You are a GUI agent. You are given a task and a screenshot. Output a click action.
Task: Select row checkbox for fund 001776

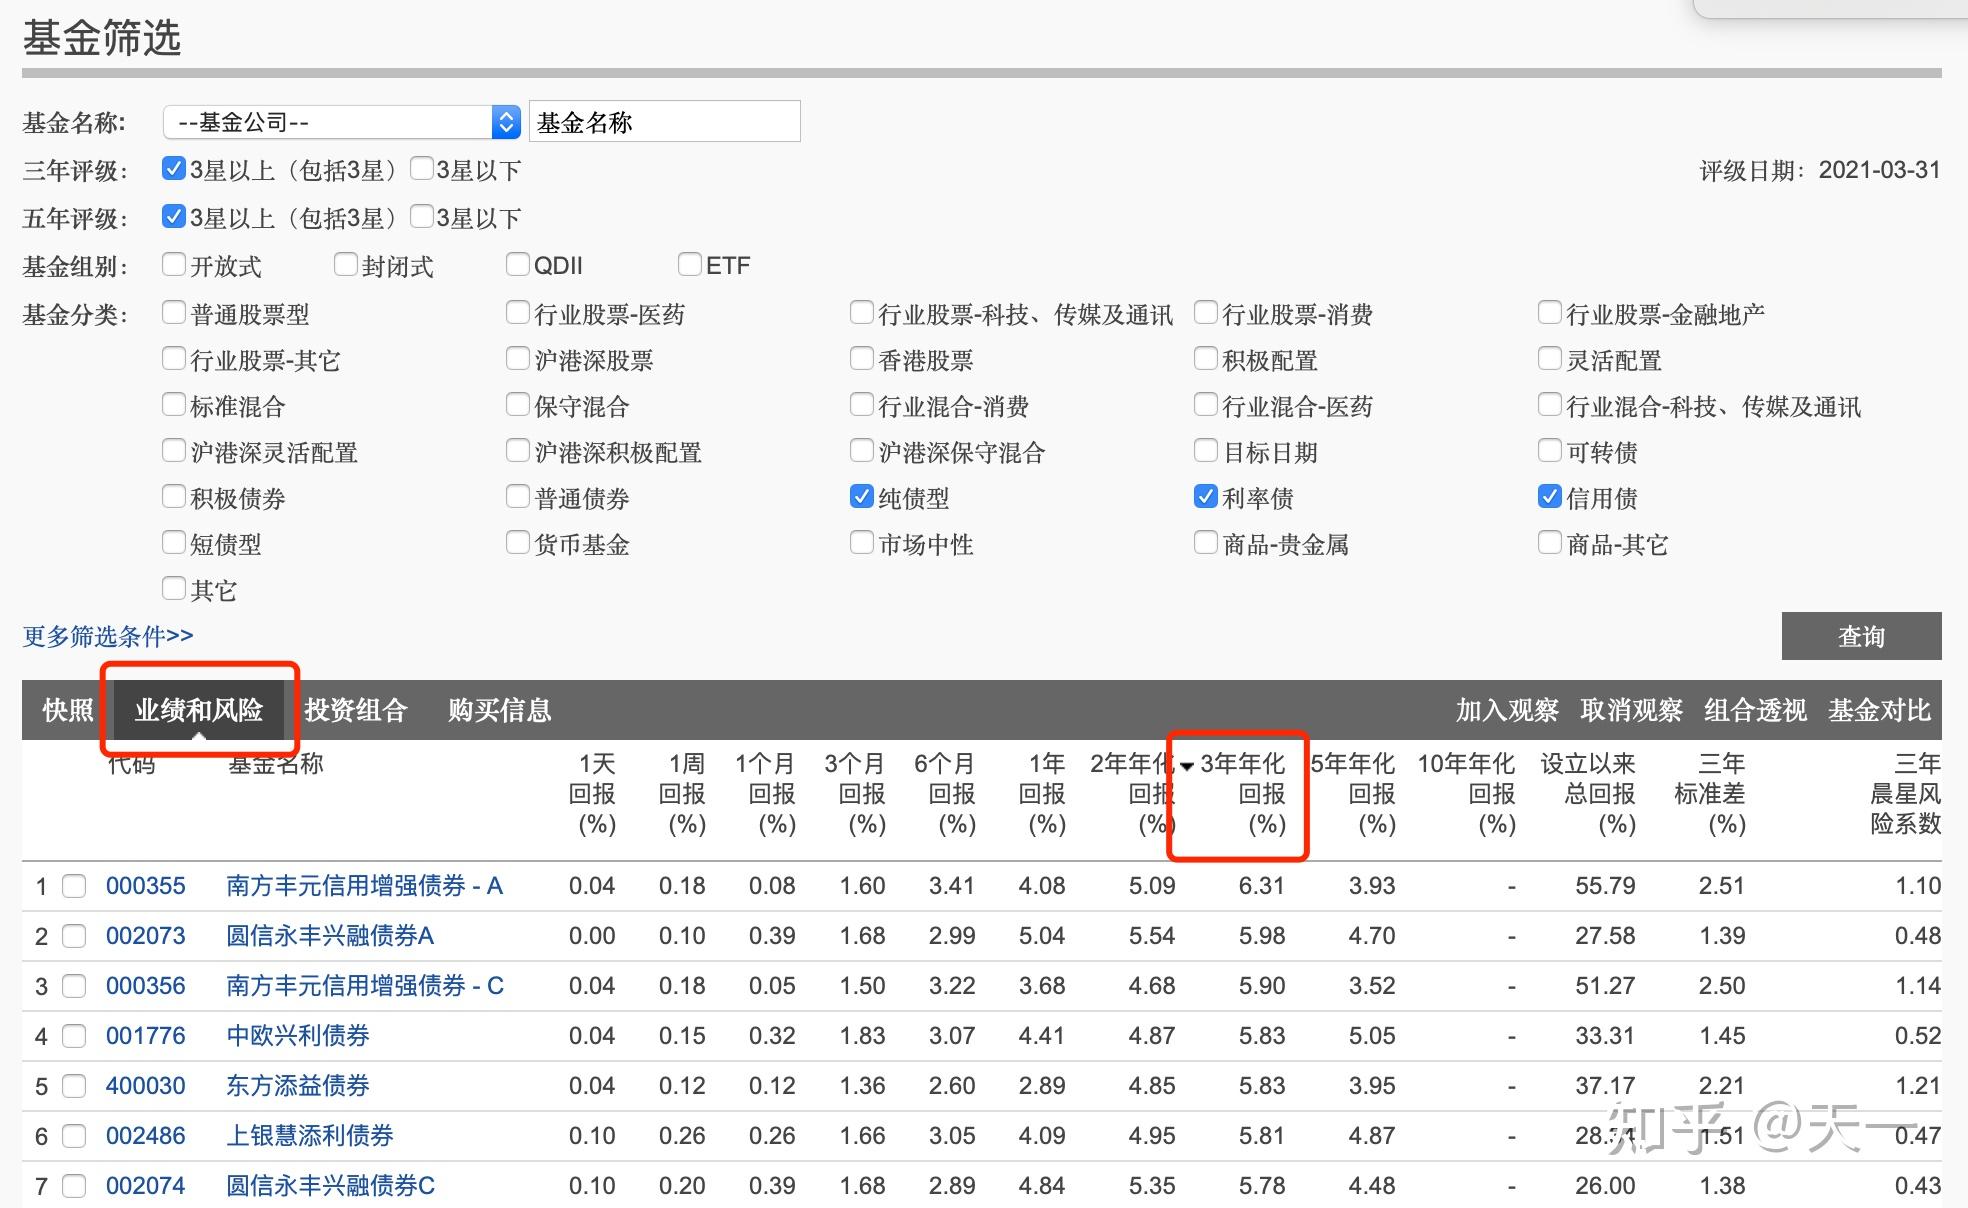pos(74,1036)
